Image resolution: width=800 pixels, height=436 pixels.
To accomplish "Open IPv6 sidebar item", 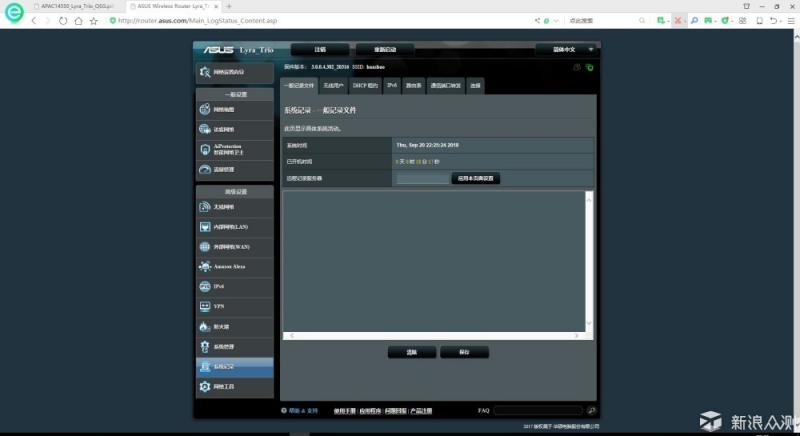I will click(x=235, y=287).
